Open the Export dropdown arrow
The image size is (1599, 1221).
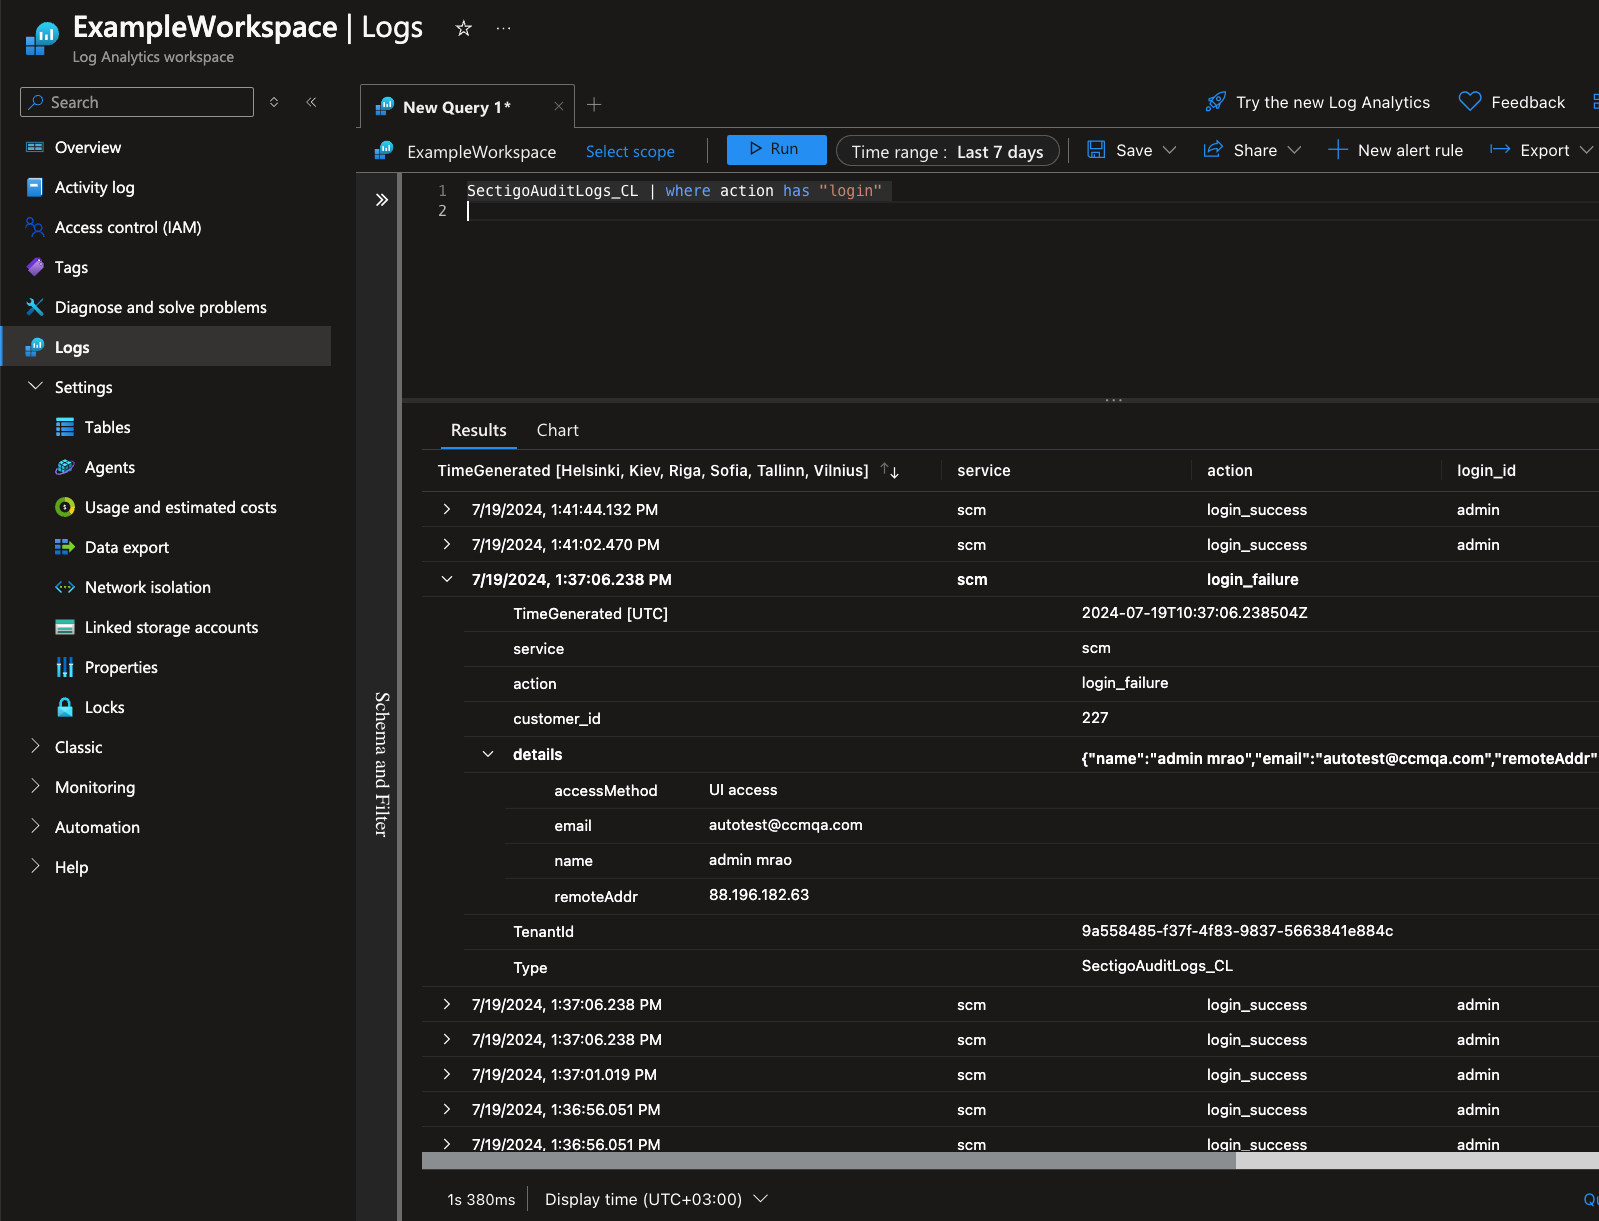[x=1586, y=150]
